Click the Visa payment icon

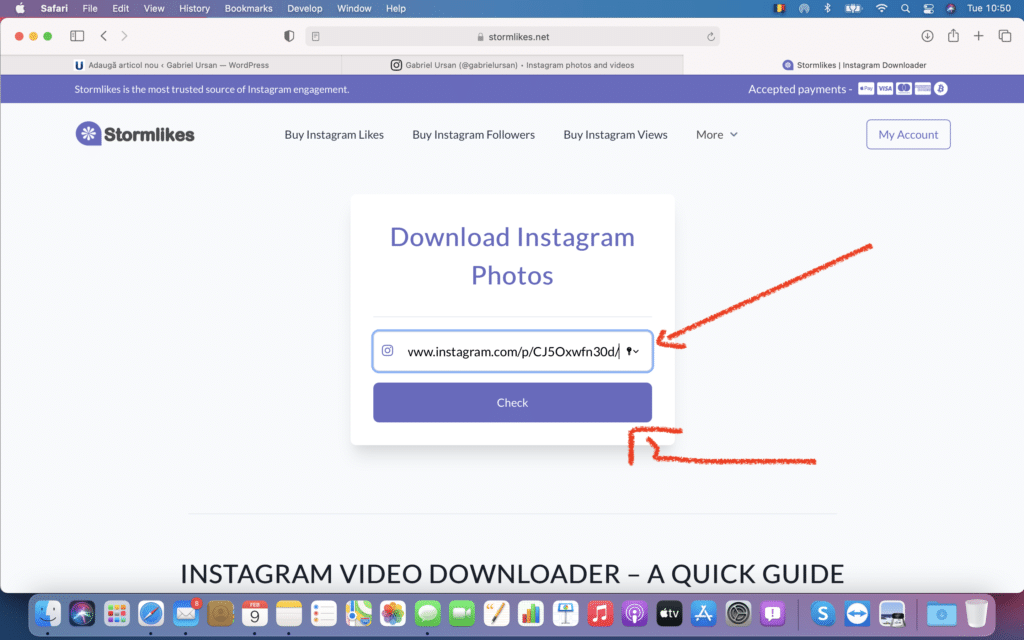pos(885,89)
